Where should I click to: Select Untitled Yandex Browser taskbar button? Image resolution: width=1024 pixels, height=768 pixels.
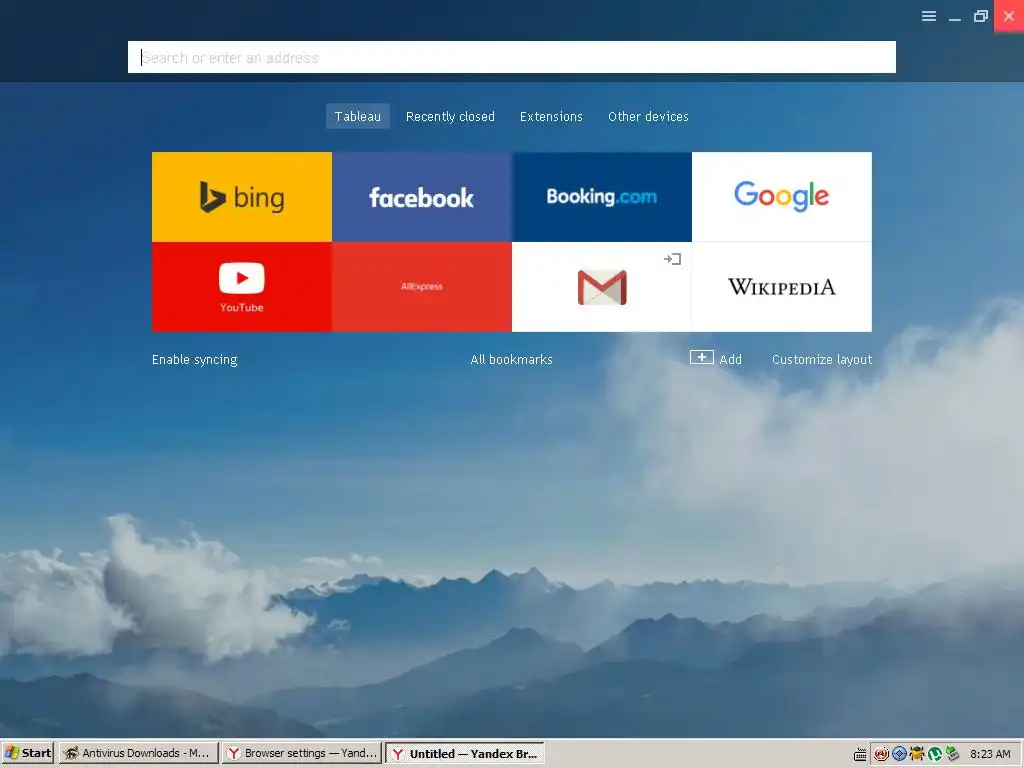pos(465,753)
